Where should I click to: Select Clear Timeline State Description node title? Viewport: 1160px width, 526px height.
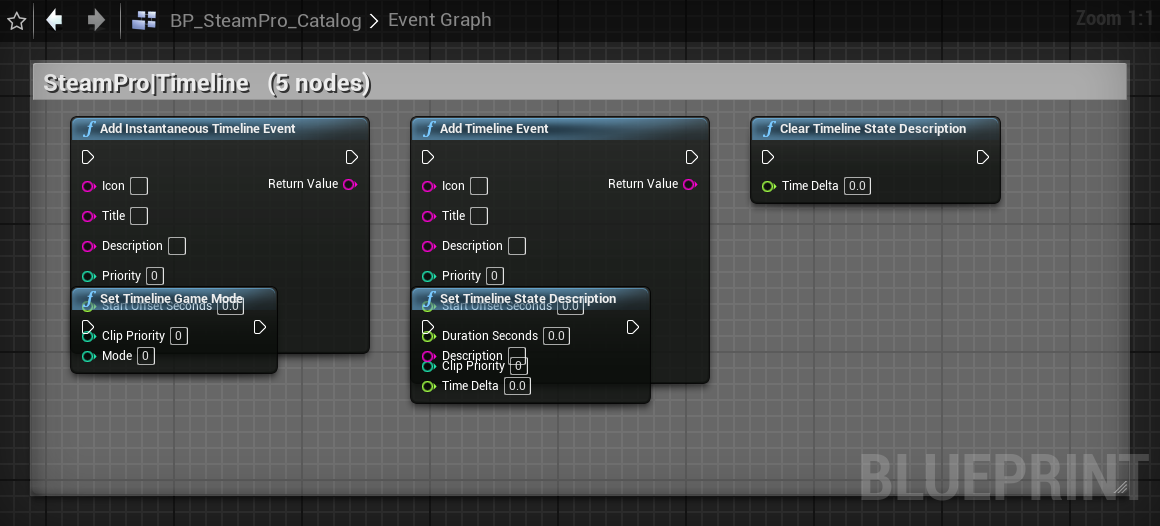tap(873, 129)
